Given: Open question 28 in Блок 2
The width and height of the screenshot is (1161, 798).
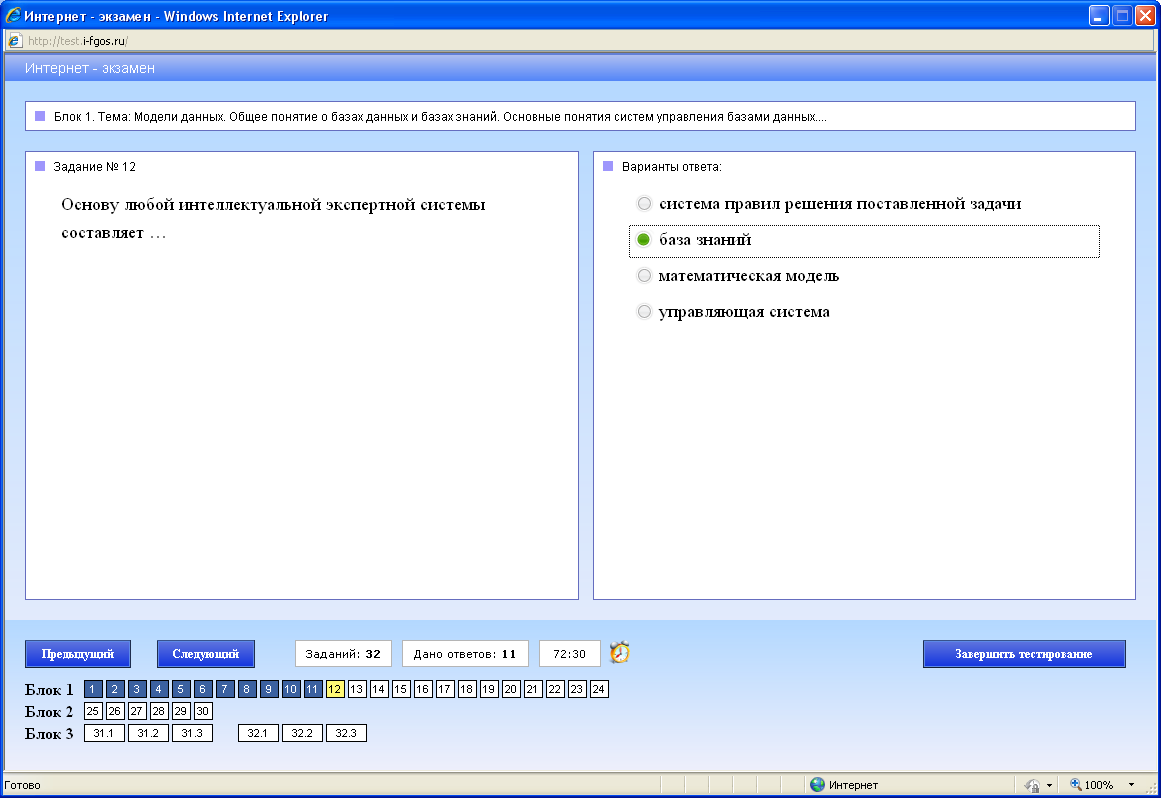Looking at the screenshot, I should point(158,711).
